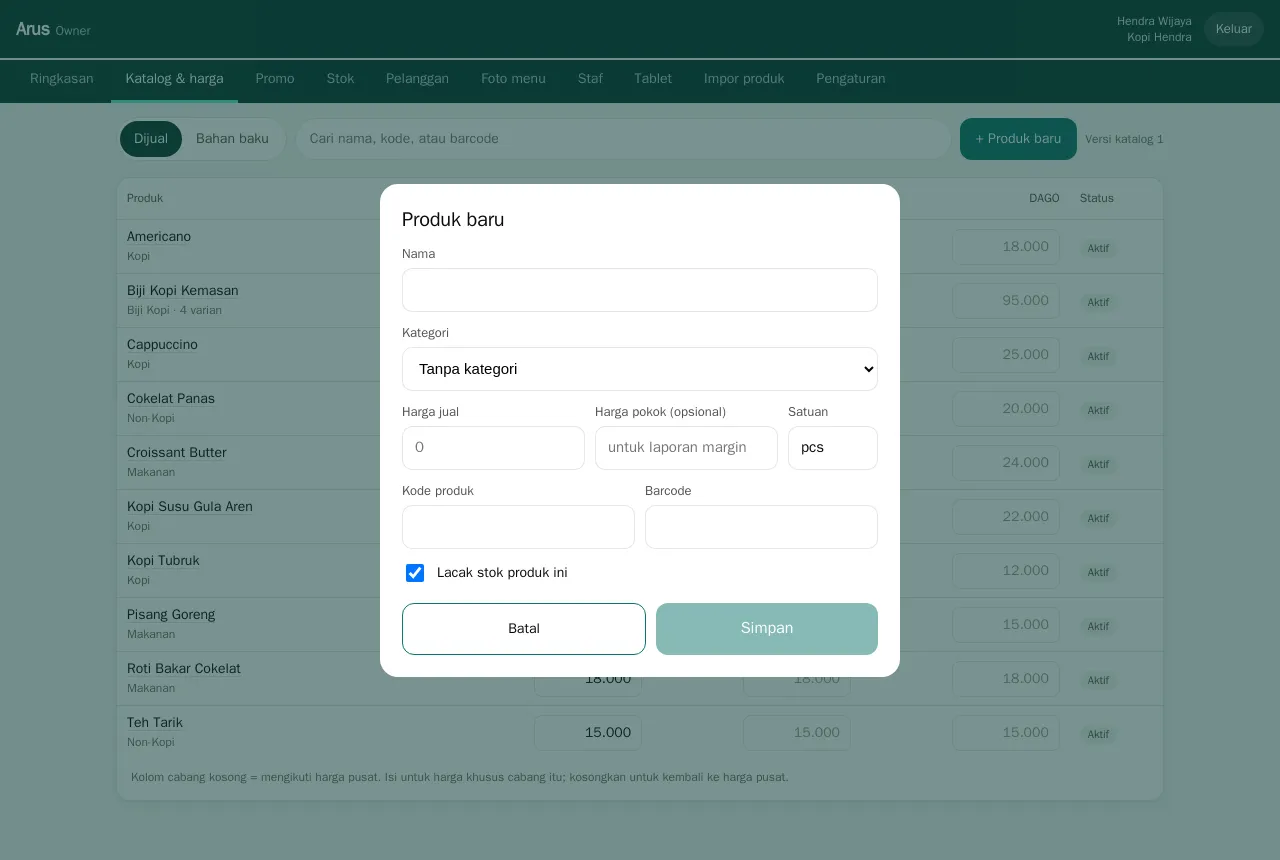
Task: Open the Croissant Butter product
Action: click(x=177, y=453)
